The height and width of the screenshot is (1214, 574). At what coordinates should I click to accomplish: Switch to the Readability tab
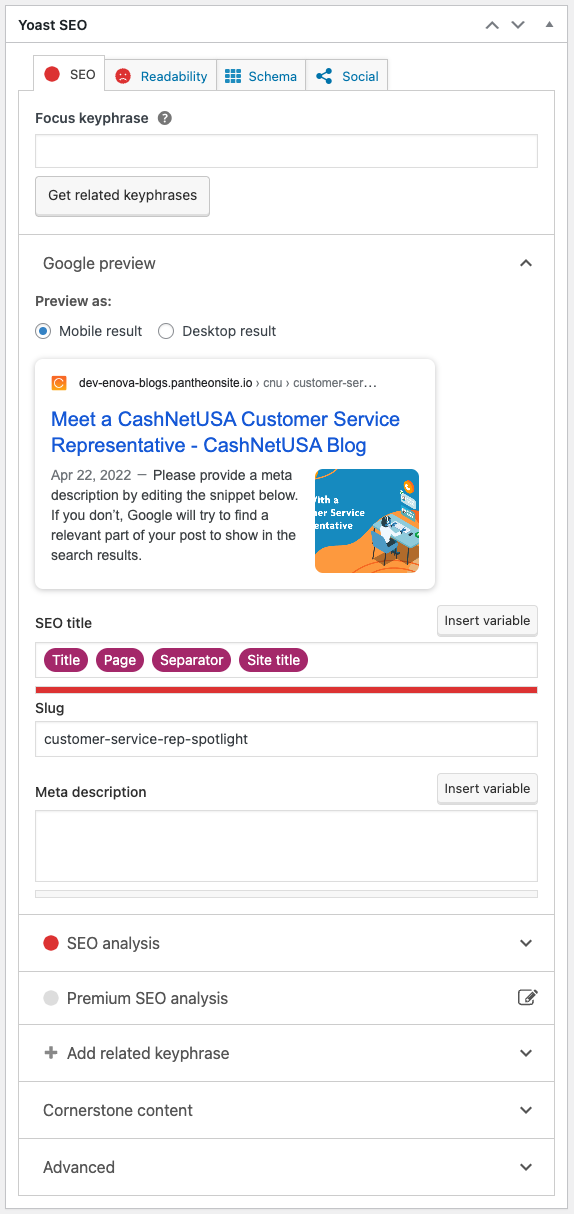[161, 76]
